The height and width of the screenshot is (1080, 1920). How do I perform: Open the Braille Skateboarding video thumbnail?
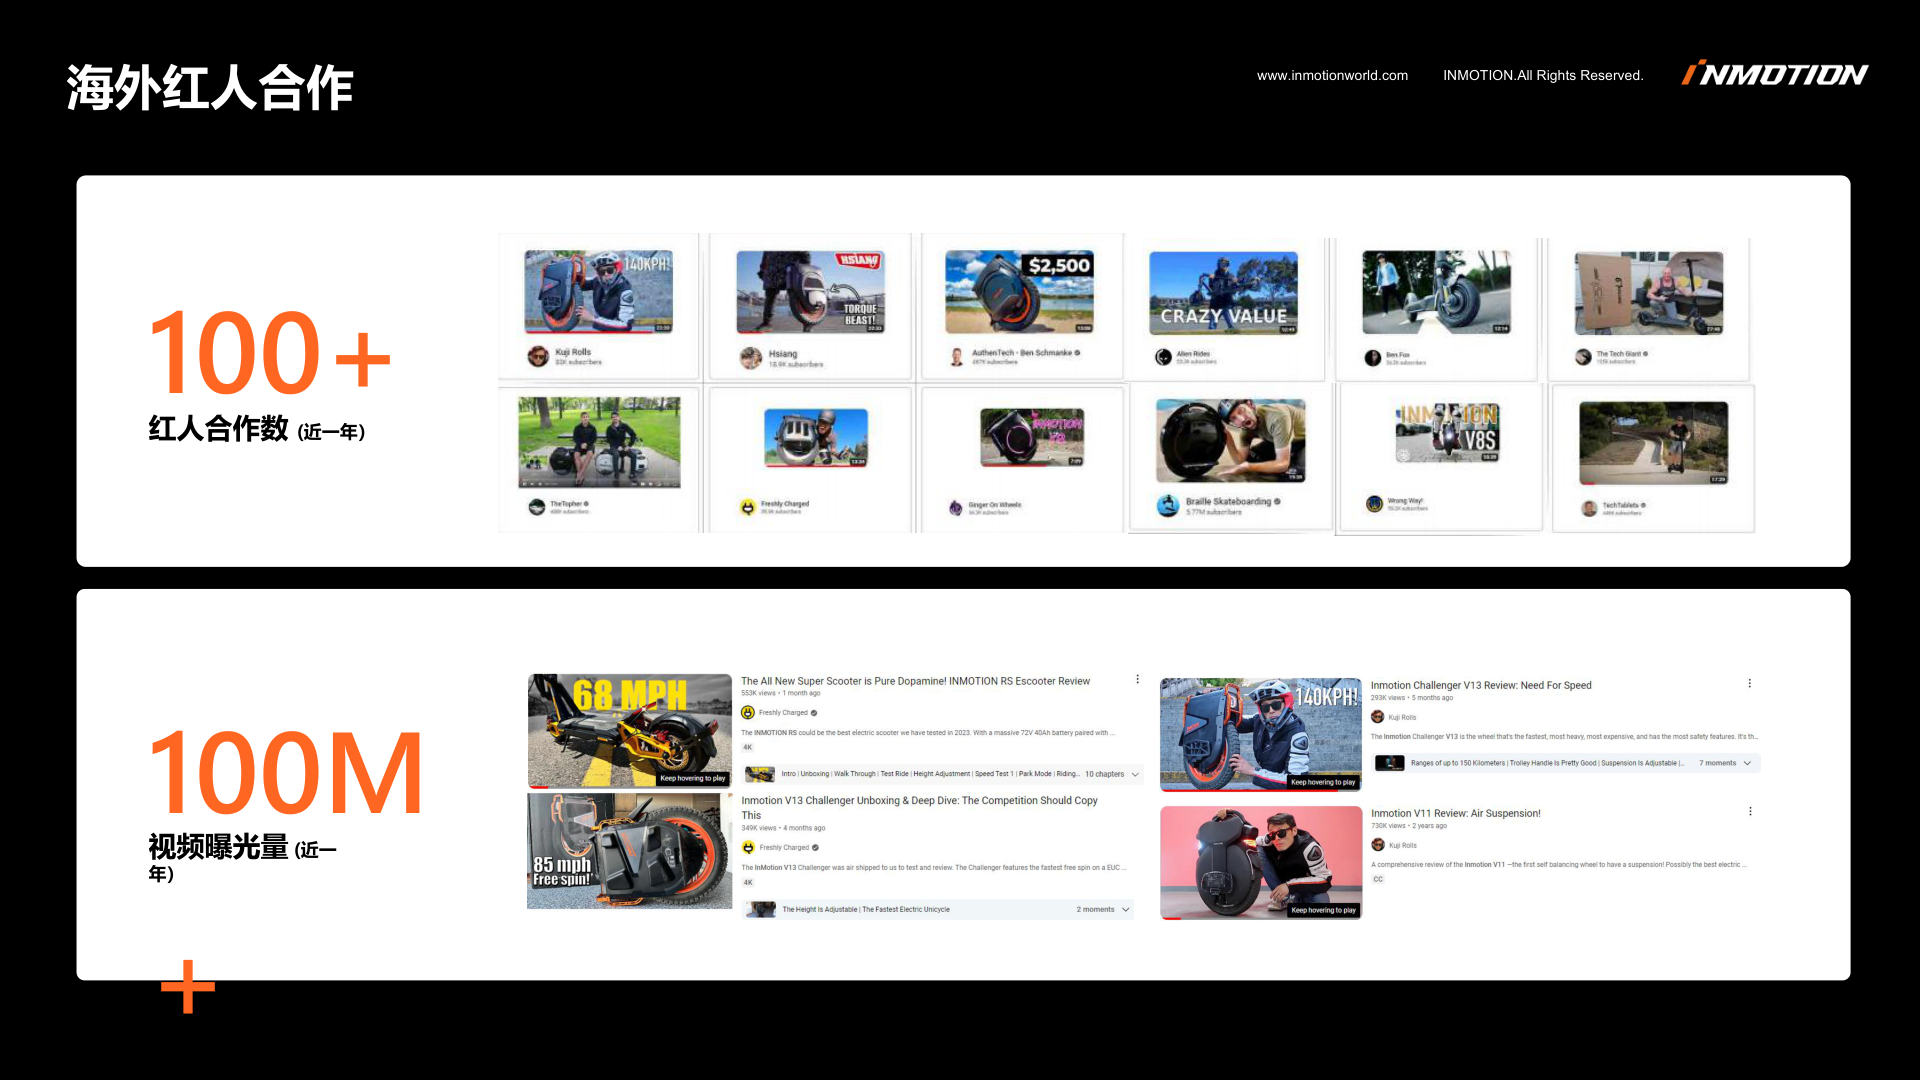pos(1230,441)
